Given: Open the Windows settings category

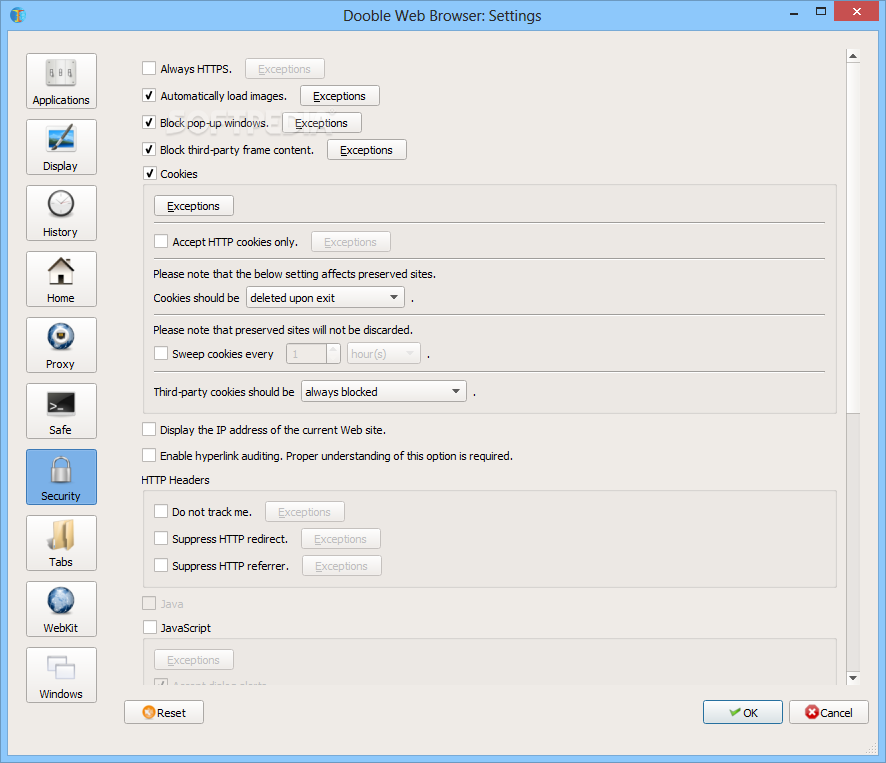Looking at the screenshot, I should (61, 675).
